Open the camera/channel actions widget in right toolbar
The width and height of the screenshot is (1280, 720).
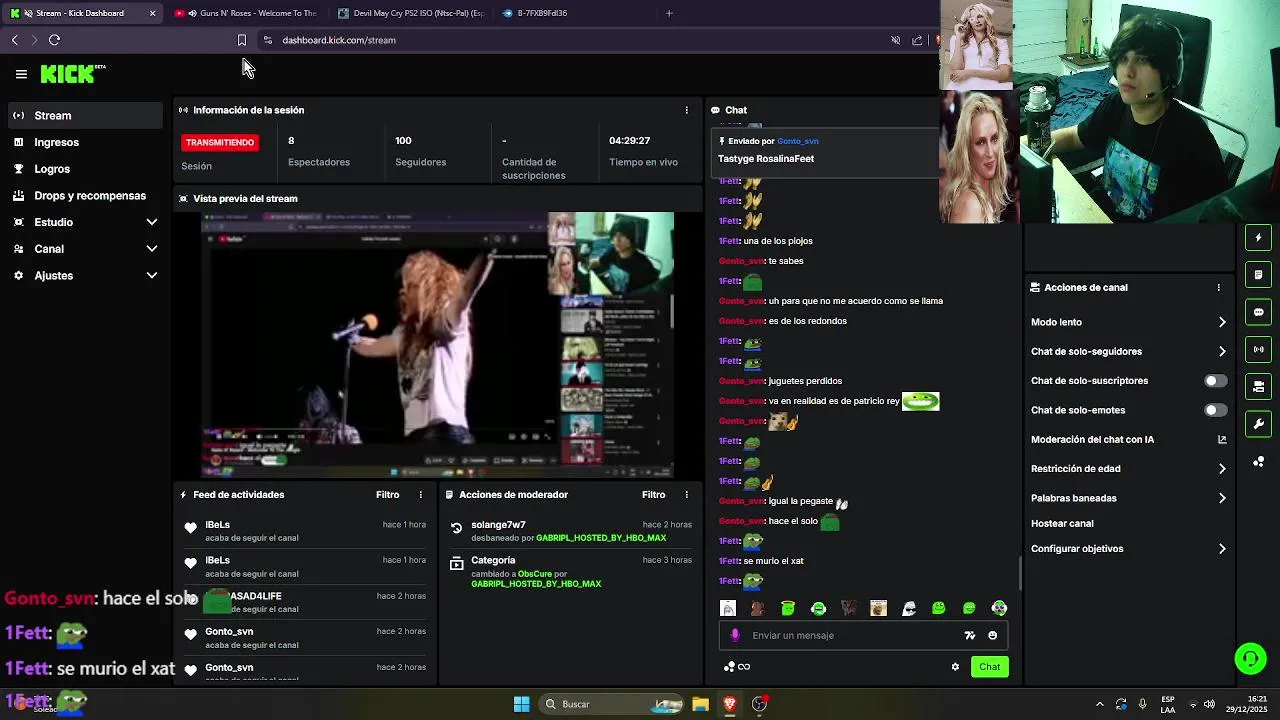click(1258, 386)
